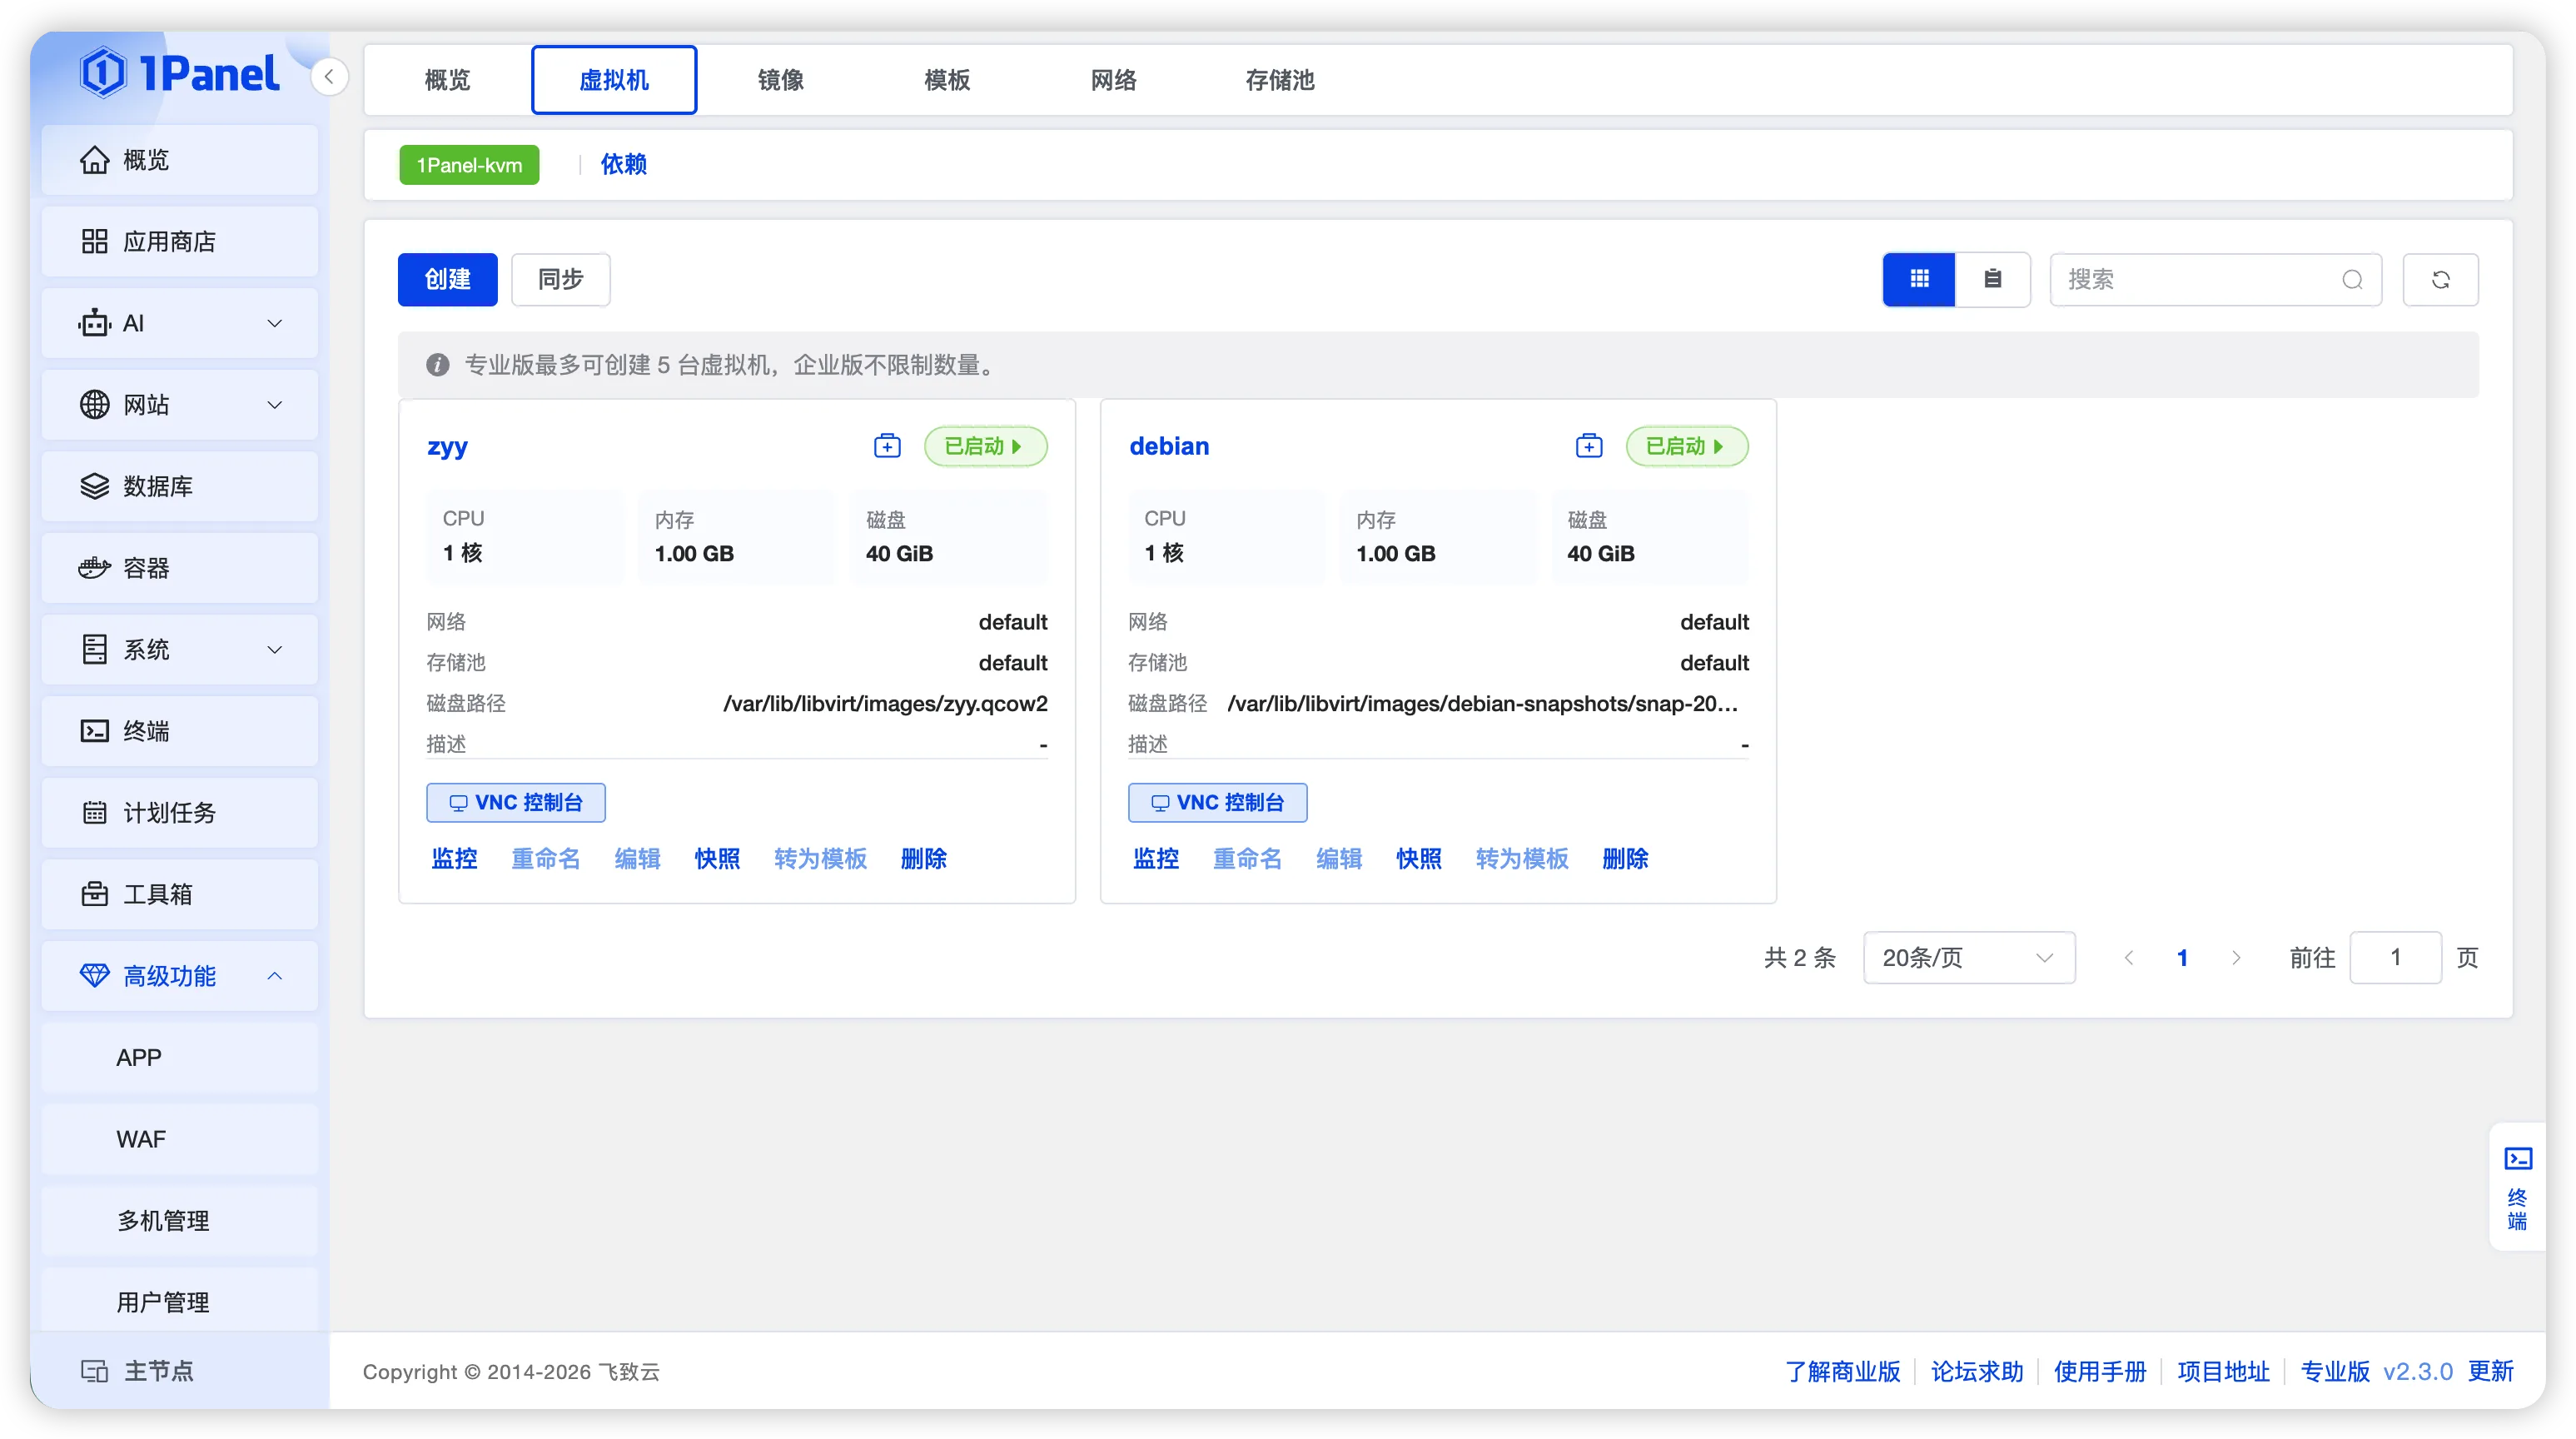Image resolution: width=2576 pixels, height=1439 pixels.
Task: Expand the 系统 system menu
Action: [180, 650]
